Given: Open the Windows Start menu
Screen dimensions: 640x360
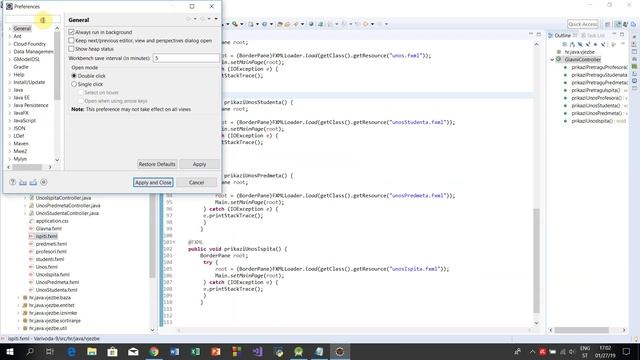Looking at the screenshot, I should coord(10,351).
